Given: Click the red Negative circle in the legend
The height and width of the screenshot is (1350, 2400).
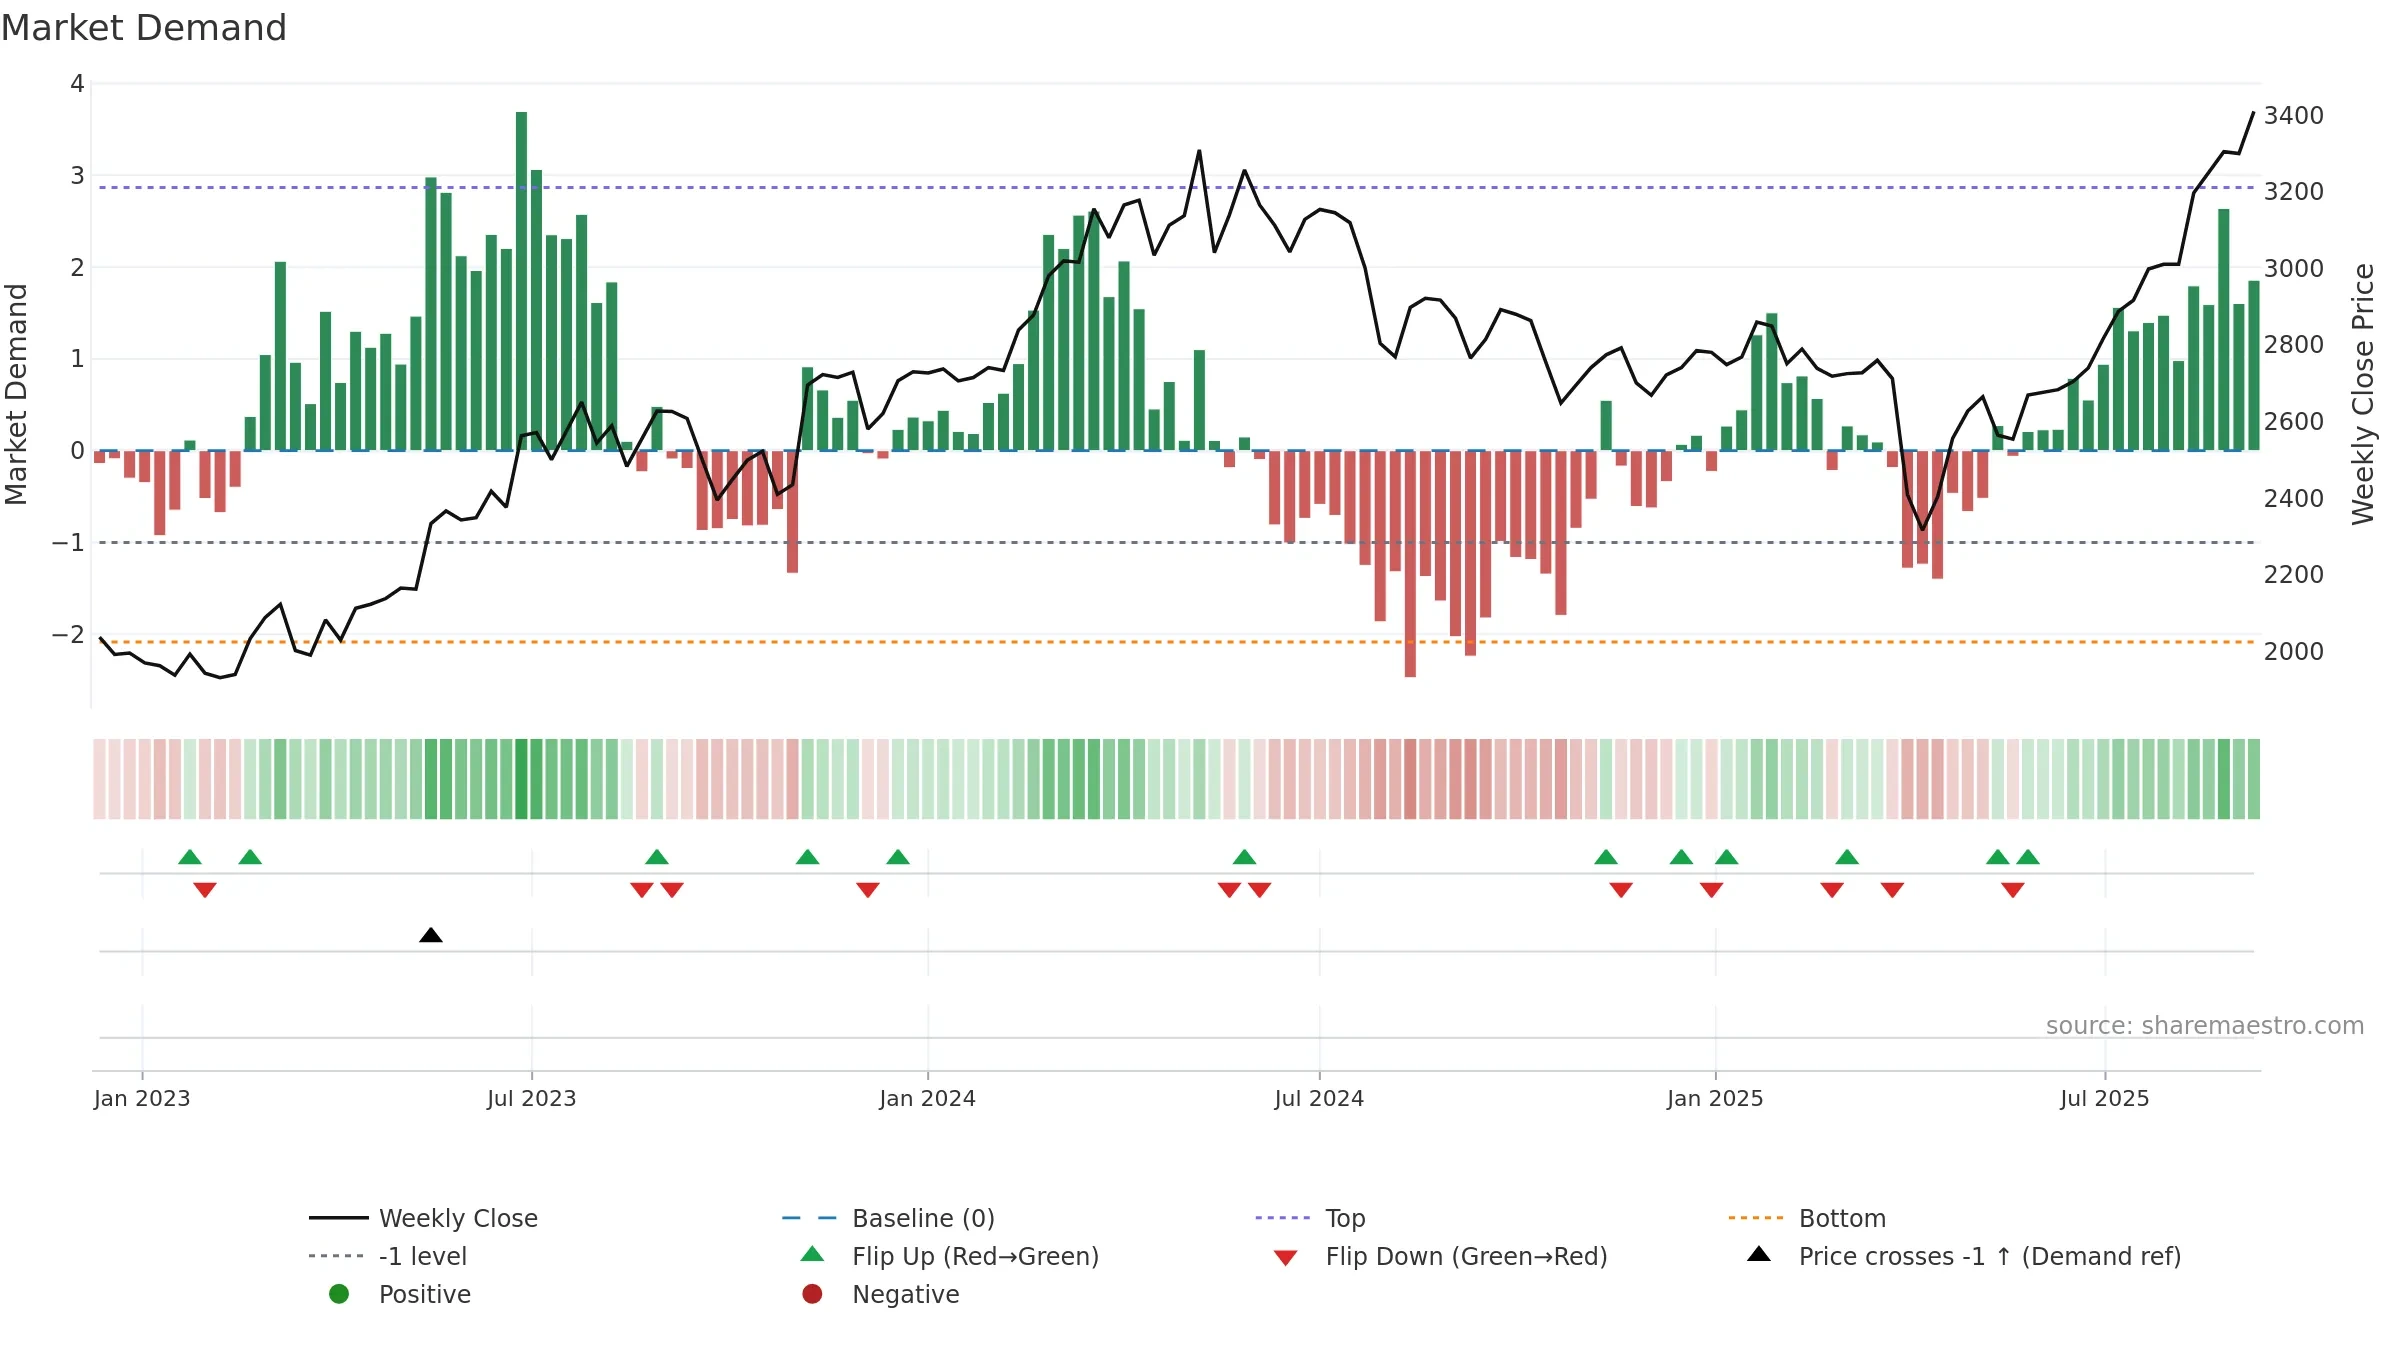Looking at the screenshot, I should pyautogui.click(x=812, y=1294).
